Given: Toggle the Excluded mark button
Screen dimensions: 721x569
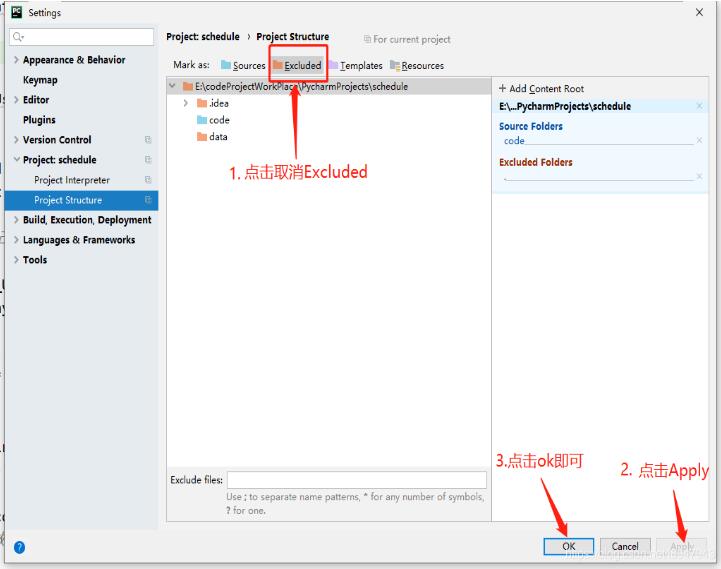Looking at the screenshot, I should (297, 65).
